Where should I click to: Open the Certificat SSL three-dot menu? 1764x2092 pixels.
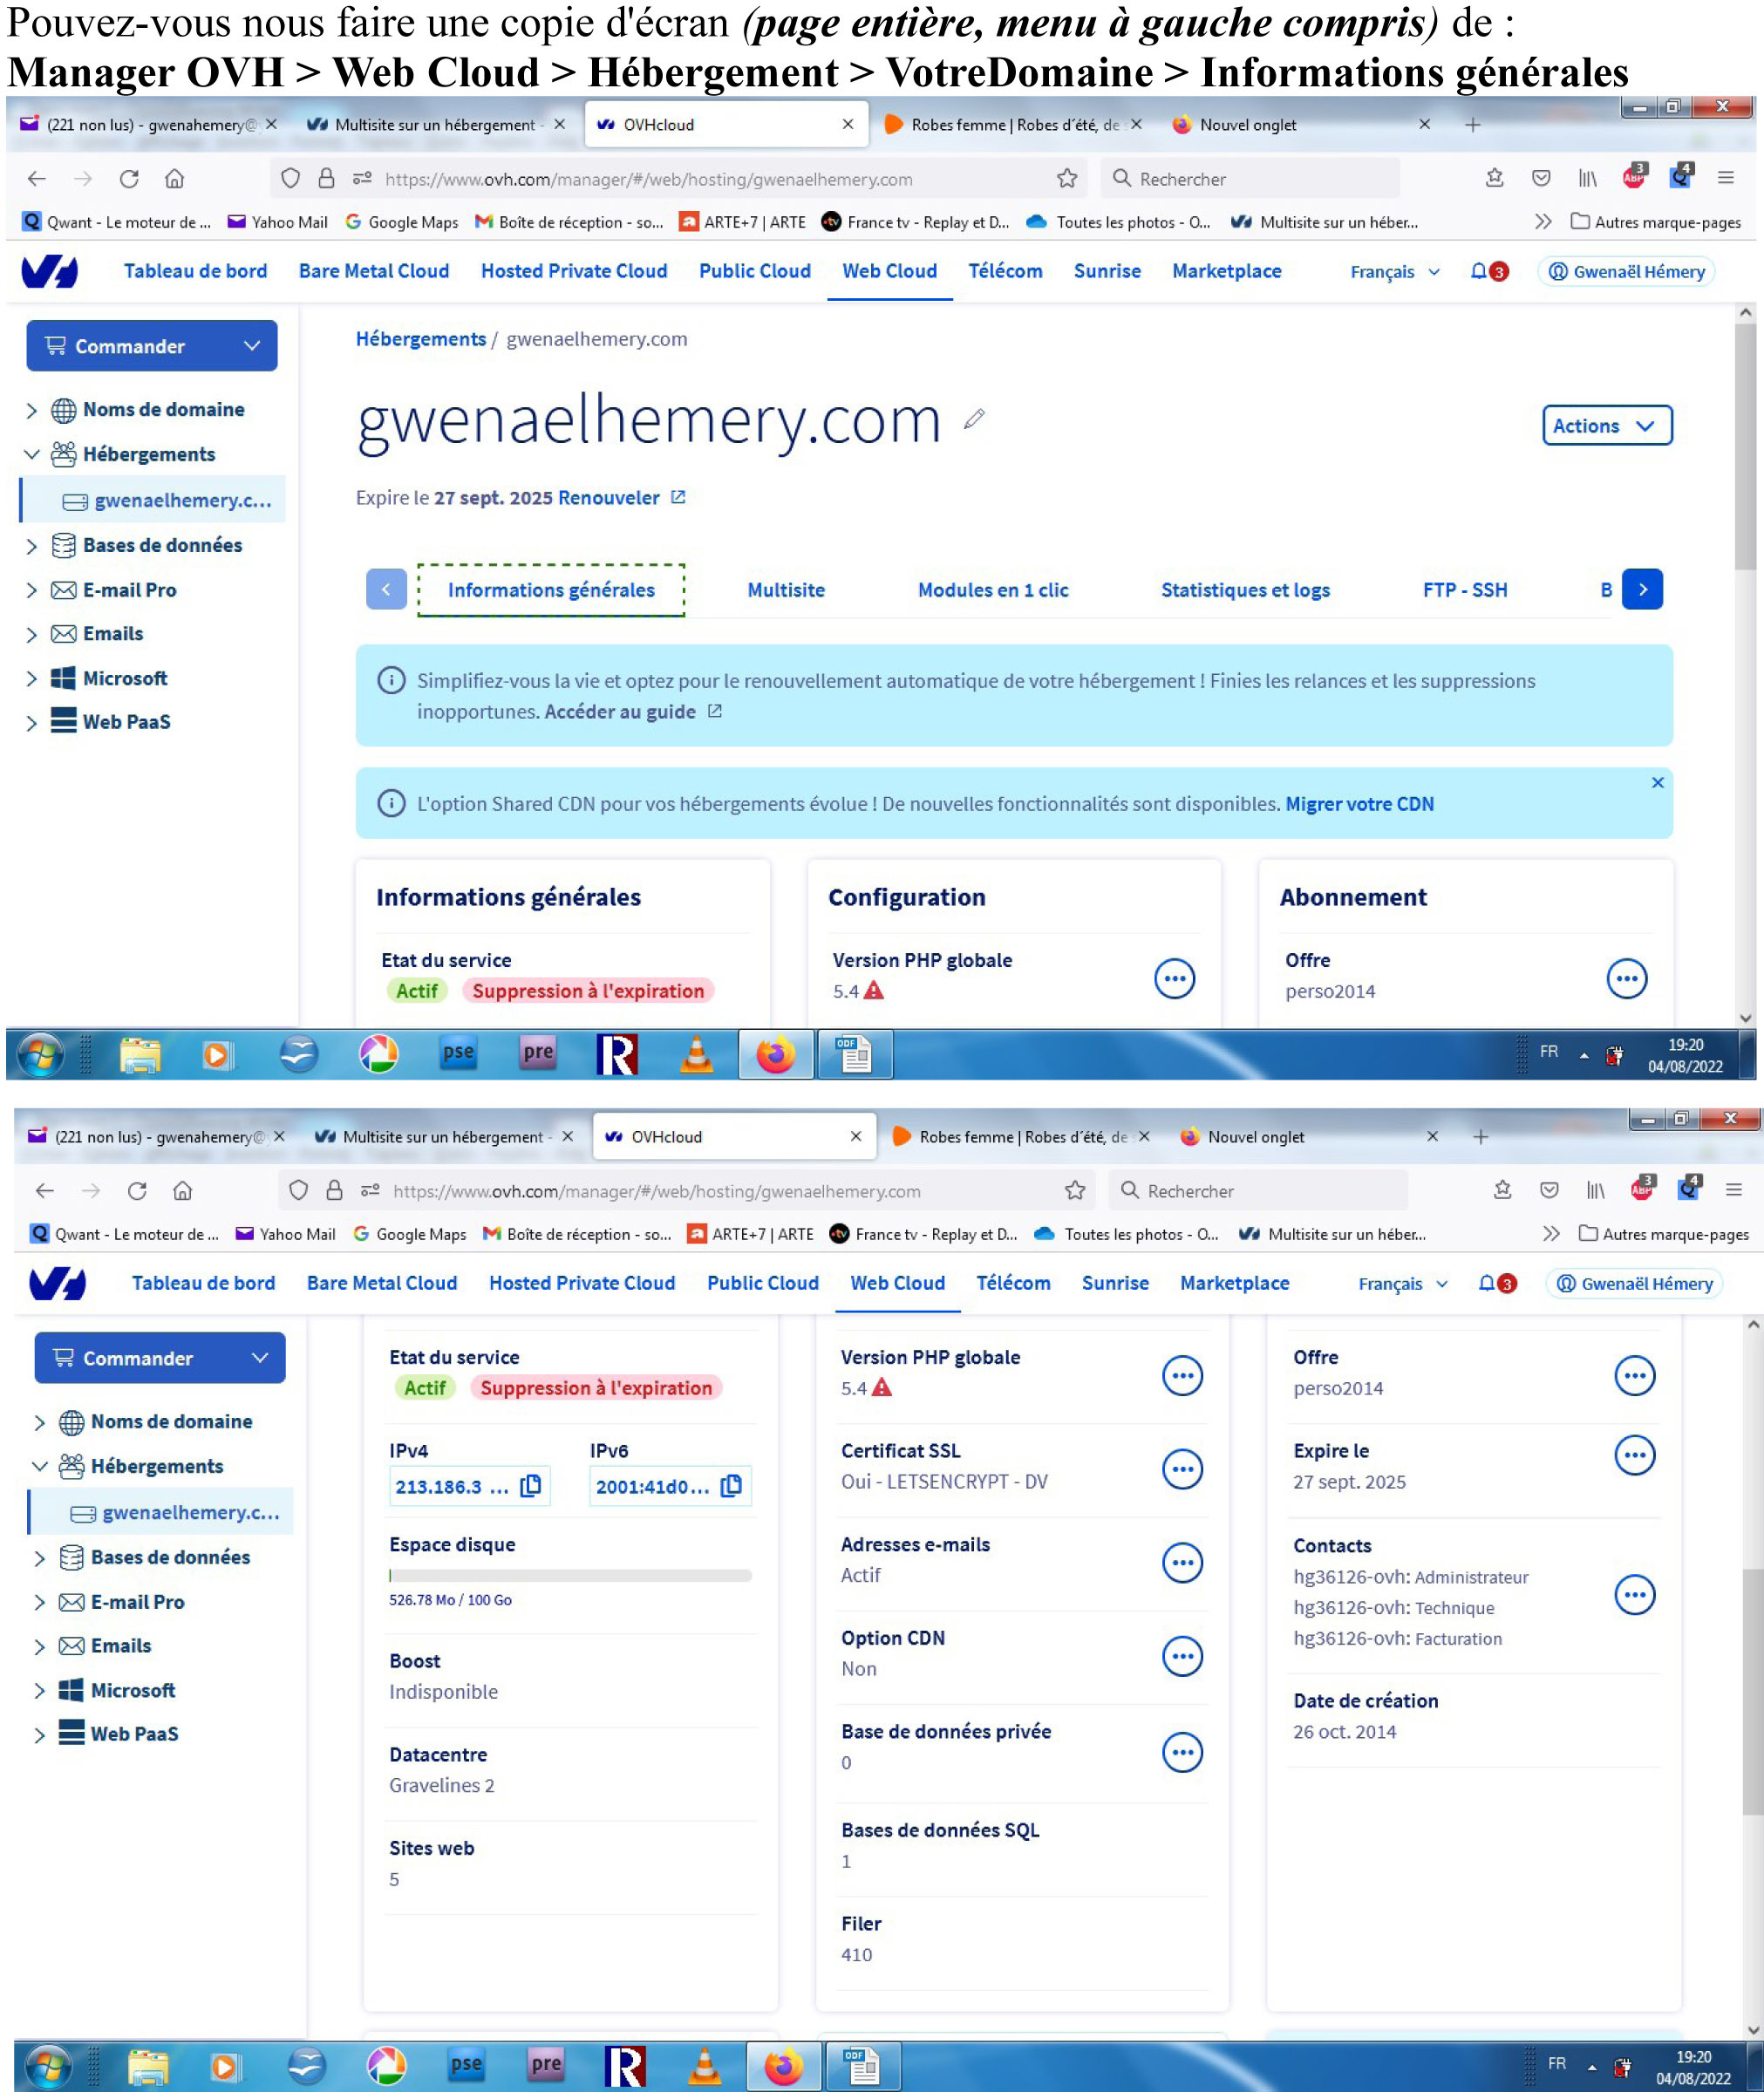tap(1182, 1468)
